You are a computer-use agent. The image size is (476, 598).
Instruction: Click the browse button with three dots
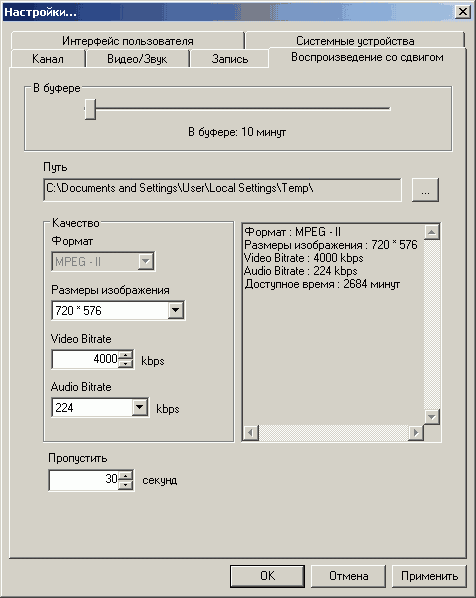(x=425, y=190)
